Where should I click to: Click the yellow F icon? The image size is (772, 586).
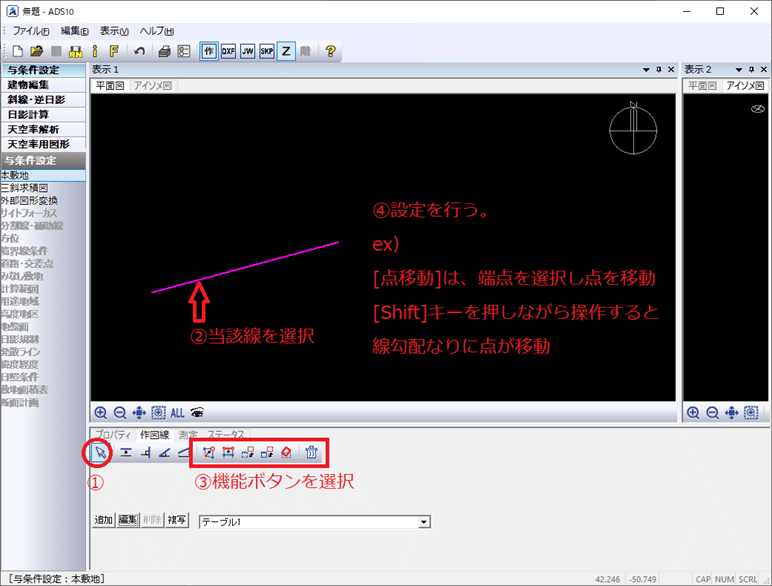click(x=114, y=51)
